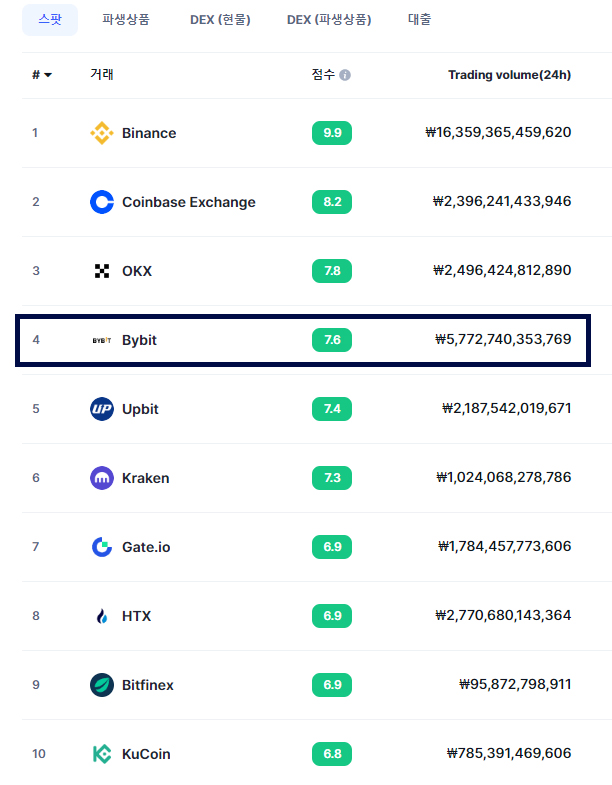Click the Upbit logo icon
Screen dimensions: 612x785
[x=102, y=409]
